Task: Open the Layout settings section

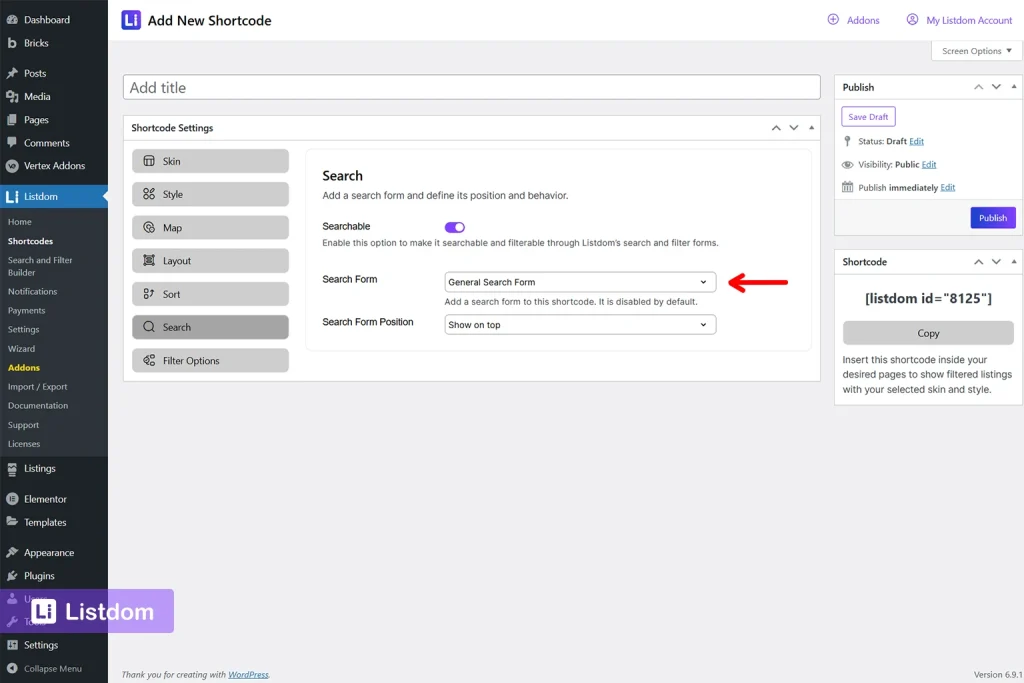Action: (x=210, y=260)
